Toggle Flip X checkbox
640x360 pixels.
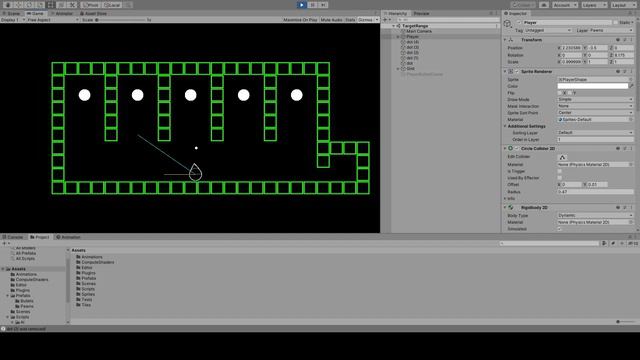pyautogui.click(x=560, y=93)
